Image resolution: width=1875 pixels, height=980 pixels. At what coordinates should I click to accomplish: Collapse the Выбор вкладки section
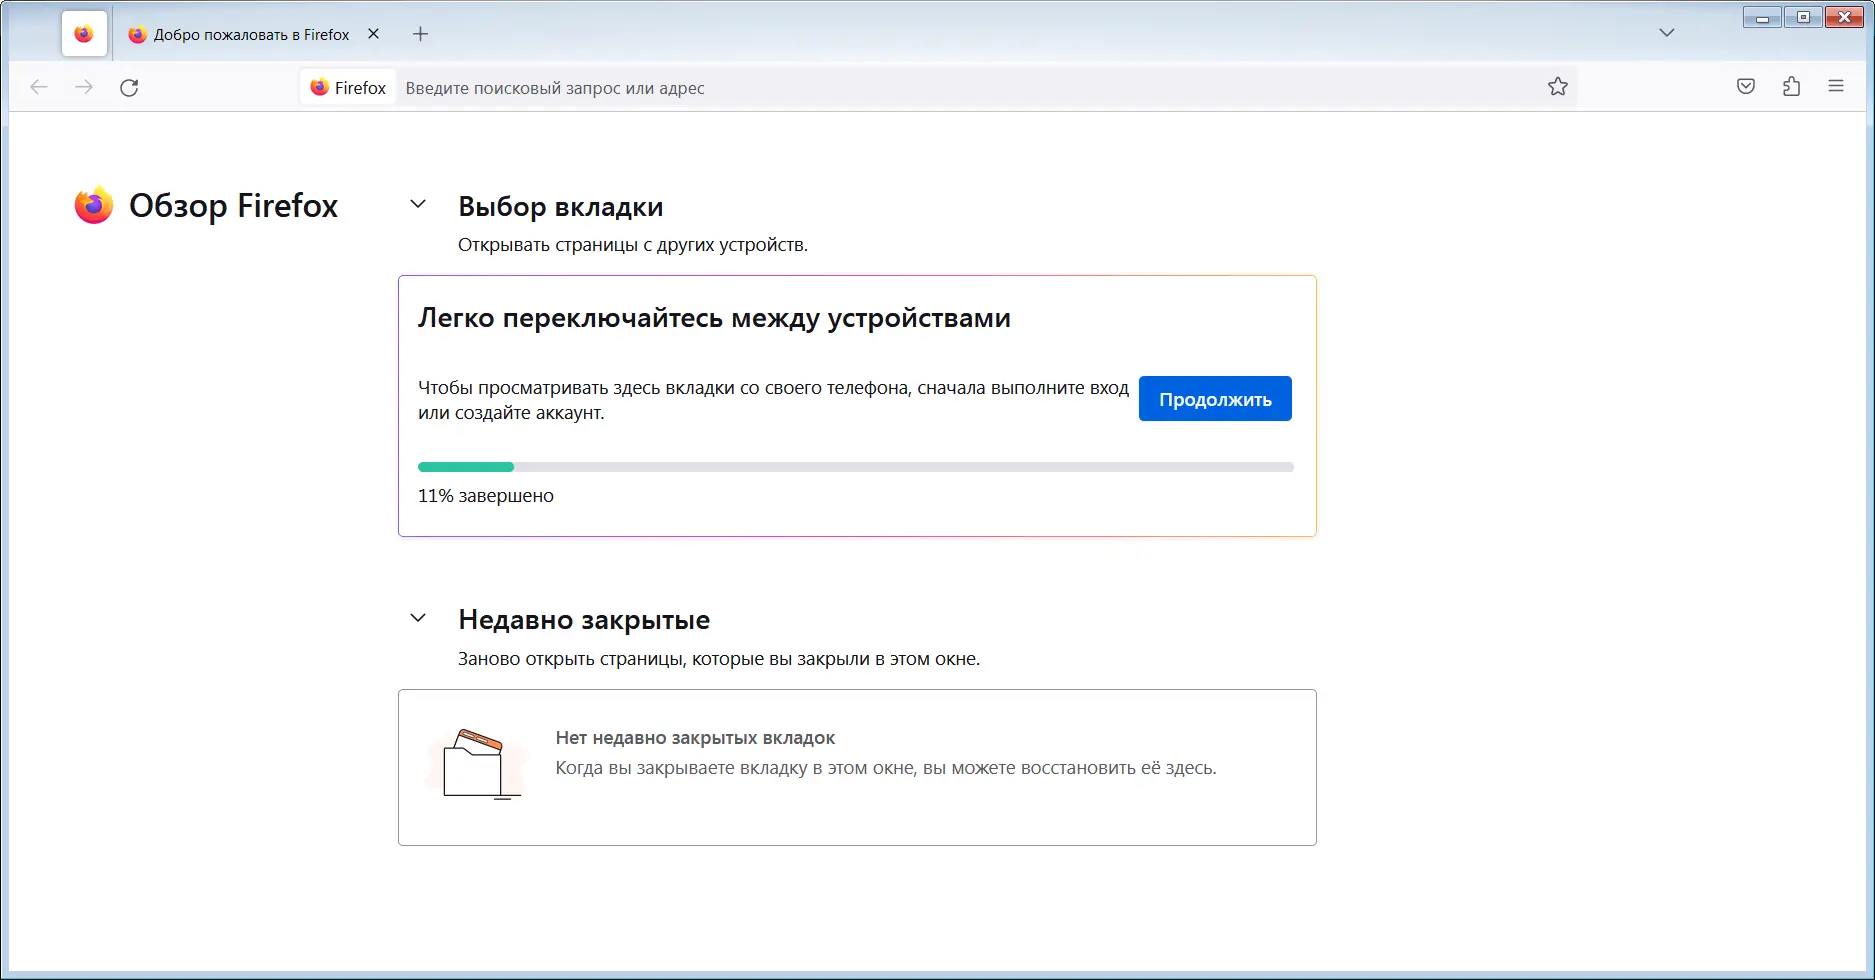[418, 203]
